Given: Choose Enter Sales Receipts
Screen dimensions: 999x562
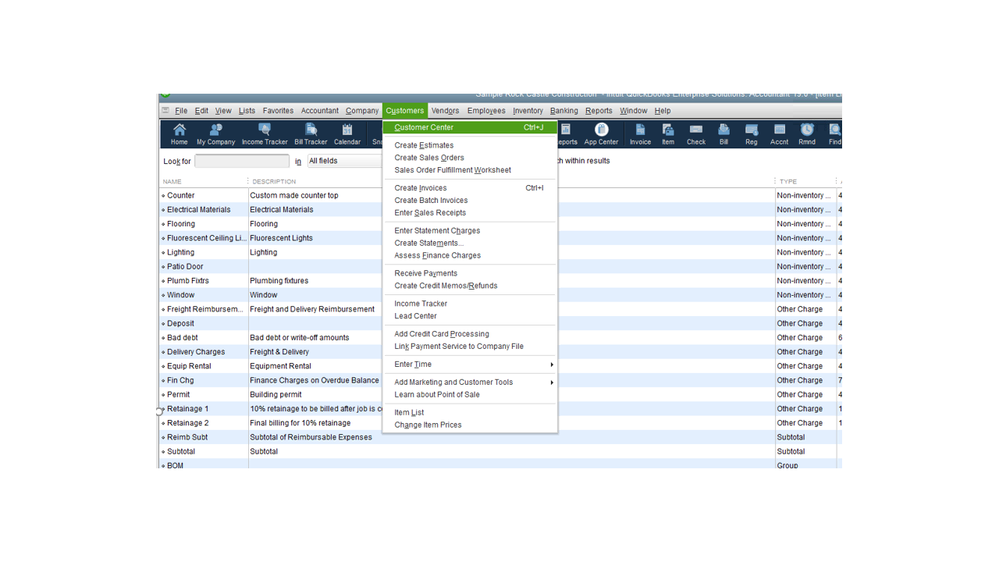Looking at the screenshot, I should click(x=470, y=213).
